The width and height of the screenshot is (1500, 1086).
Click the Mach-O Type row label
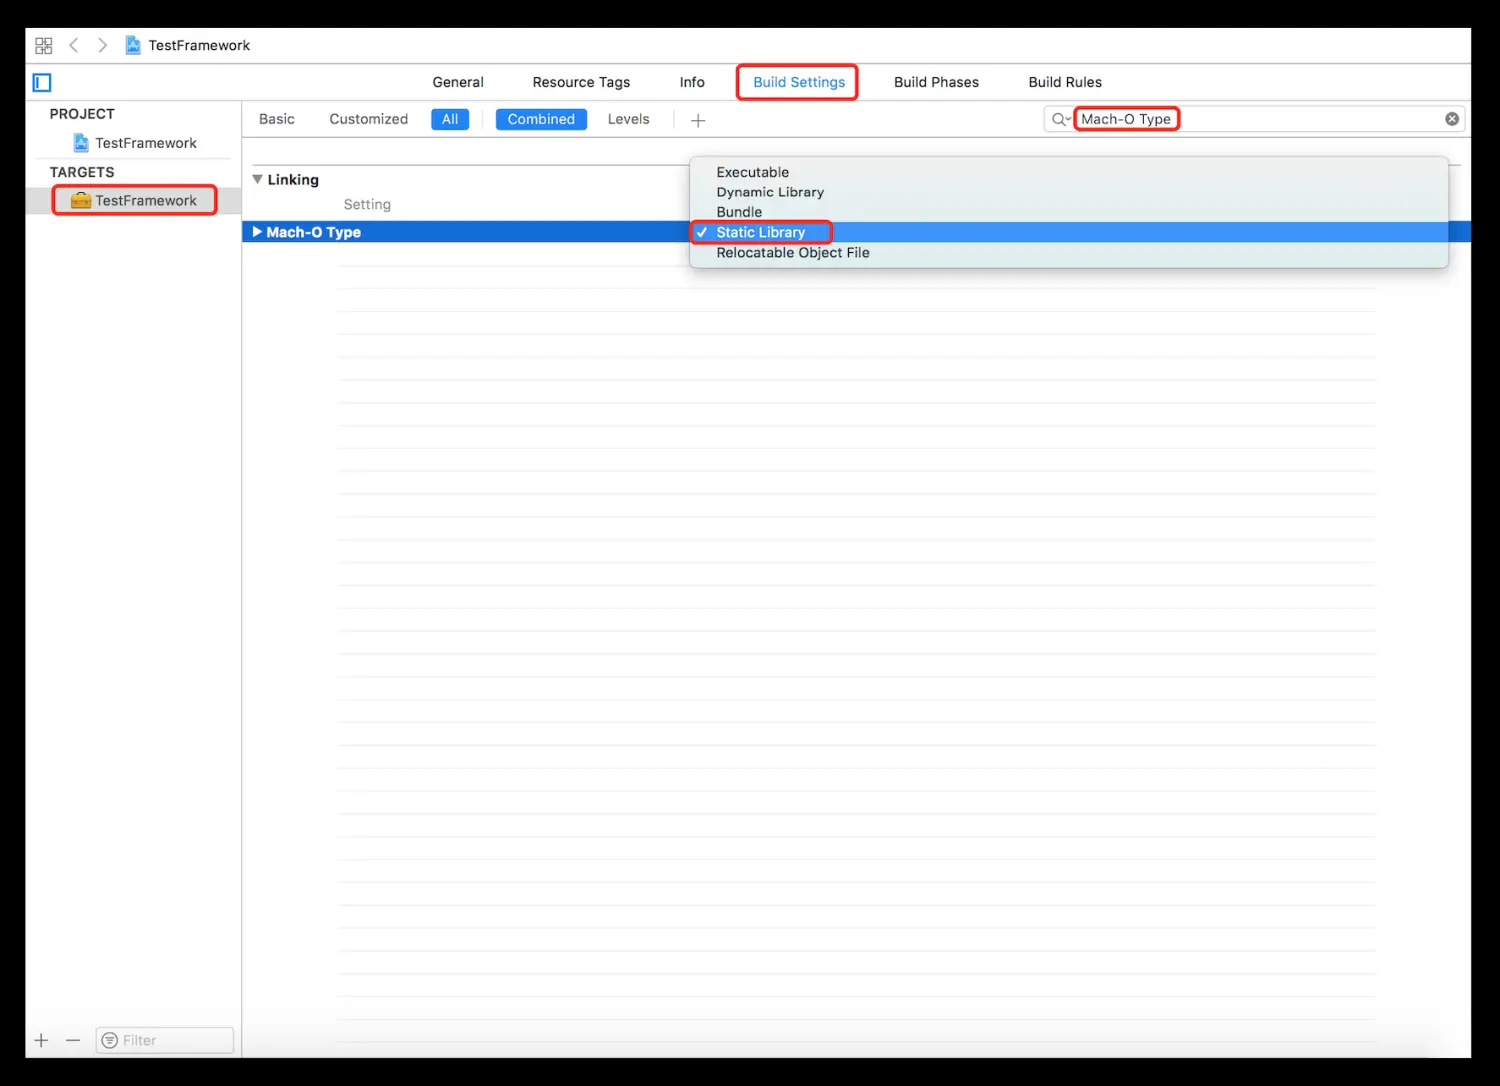click(x=313, y=232)
